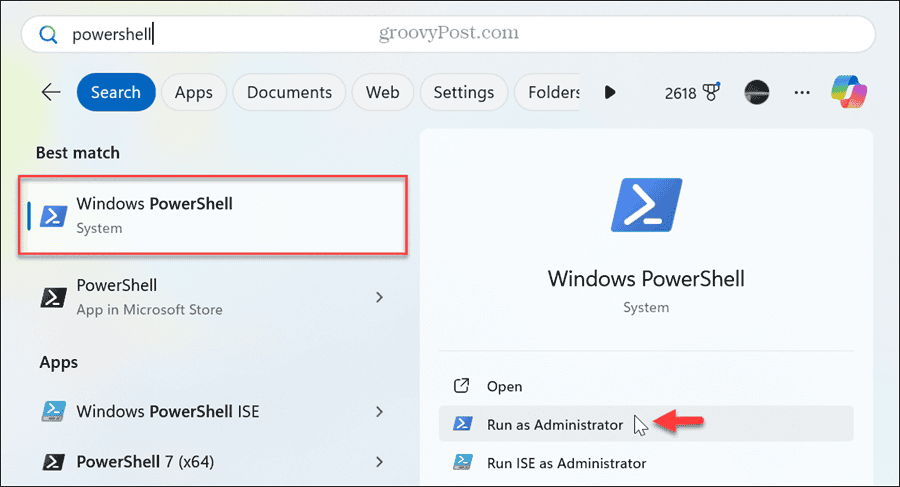
Task: Click the Open external-link icon
Action: pyautogui.click(x=461, y=385)
